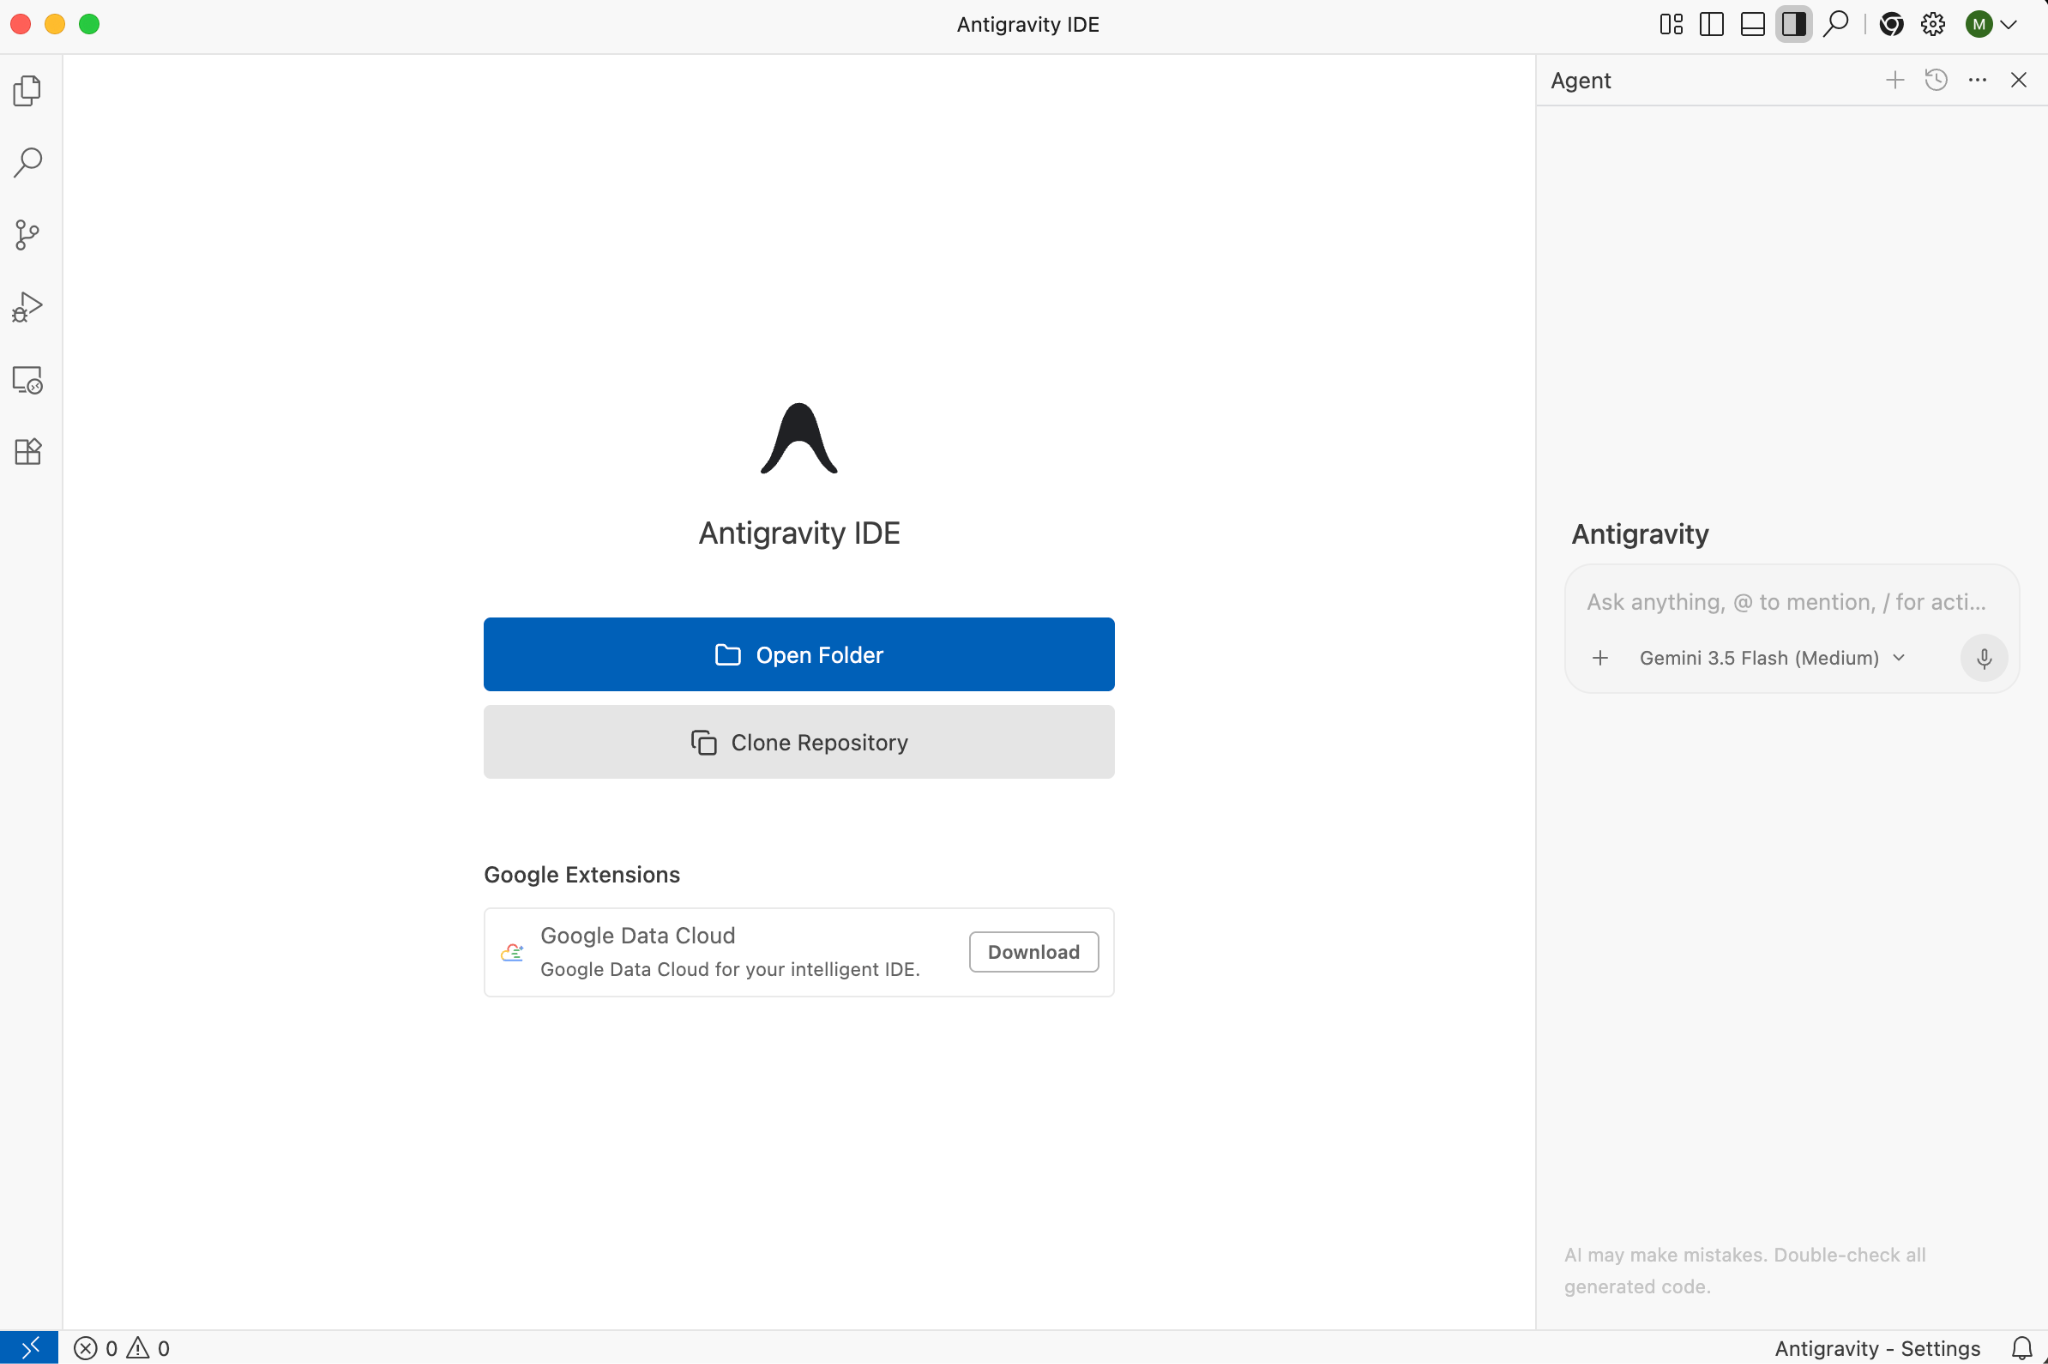Click the Google Data Cloud logo icon
2048x1364 pixels.
pos(512,952)
